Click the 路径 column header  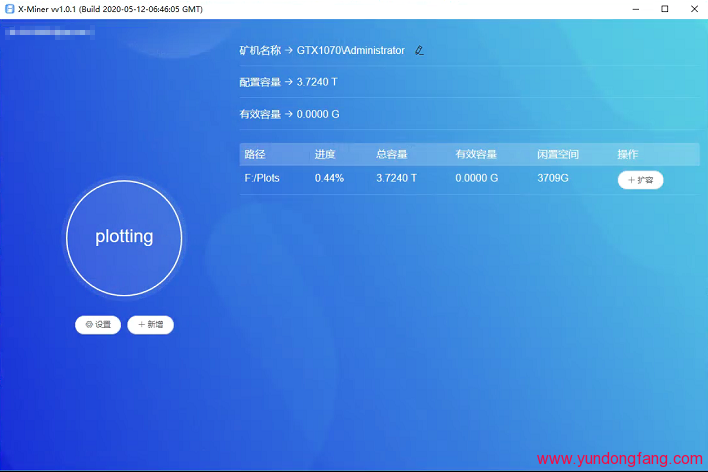coord(255,155)
